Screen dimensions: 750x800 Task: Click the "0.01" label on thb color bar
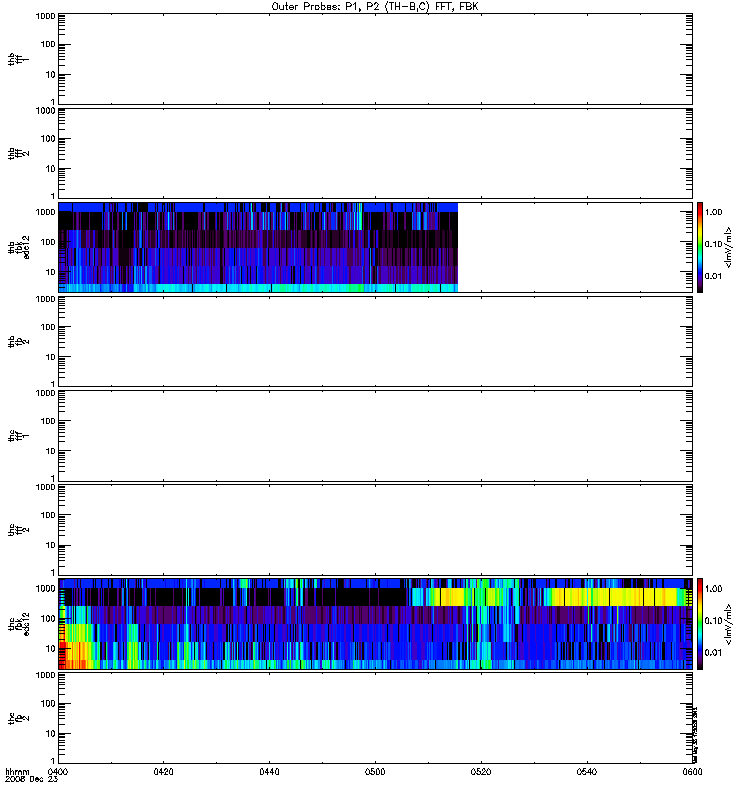coord(713,276)
